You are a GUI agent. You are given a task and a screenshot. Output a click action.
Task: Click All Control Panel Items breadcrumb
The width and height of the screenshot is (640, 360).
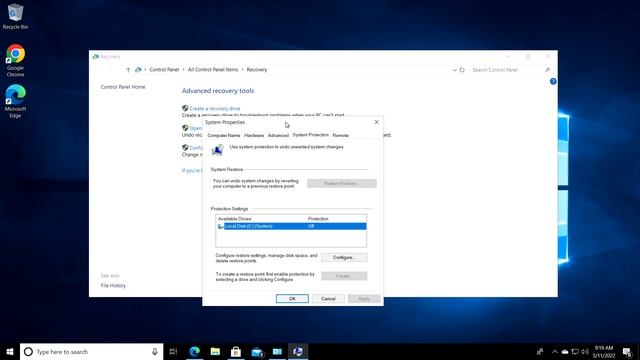pyautogui.click(x=213, y=70)
